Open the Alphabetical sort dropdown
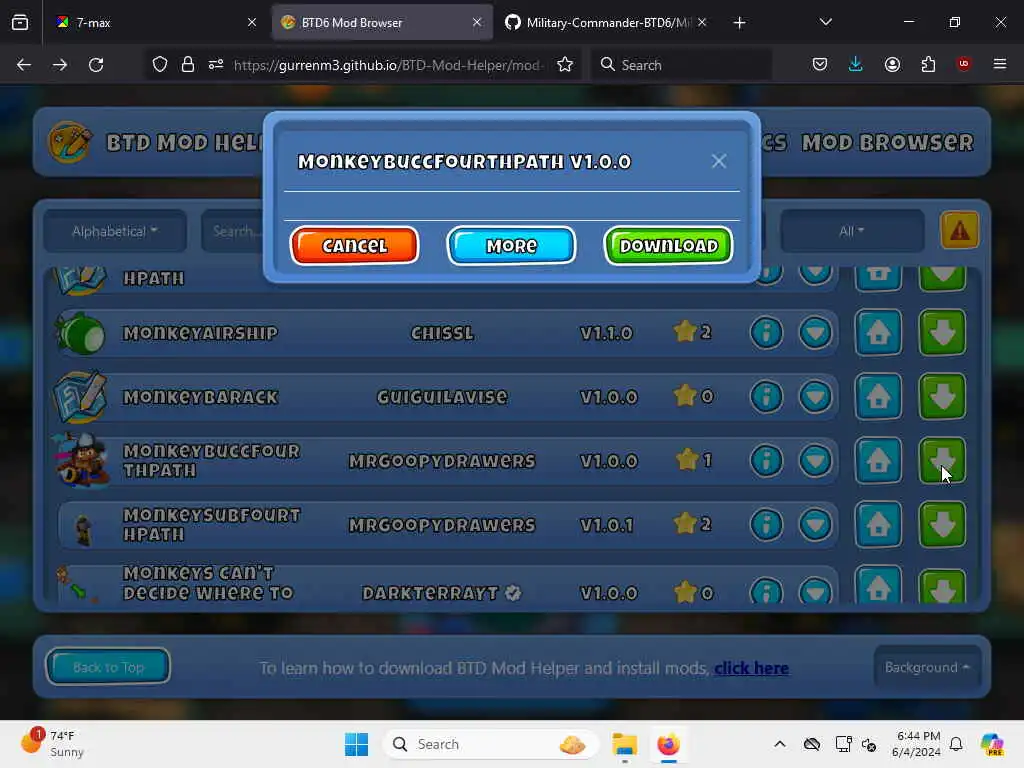This screenshot has height=768, width=1024. point(115,231)
